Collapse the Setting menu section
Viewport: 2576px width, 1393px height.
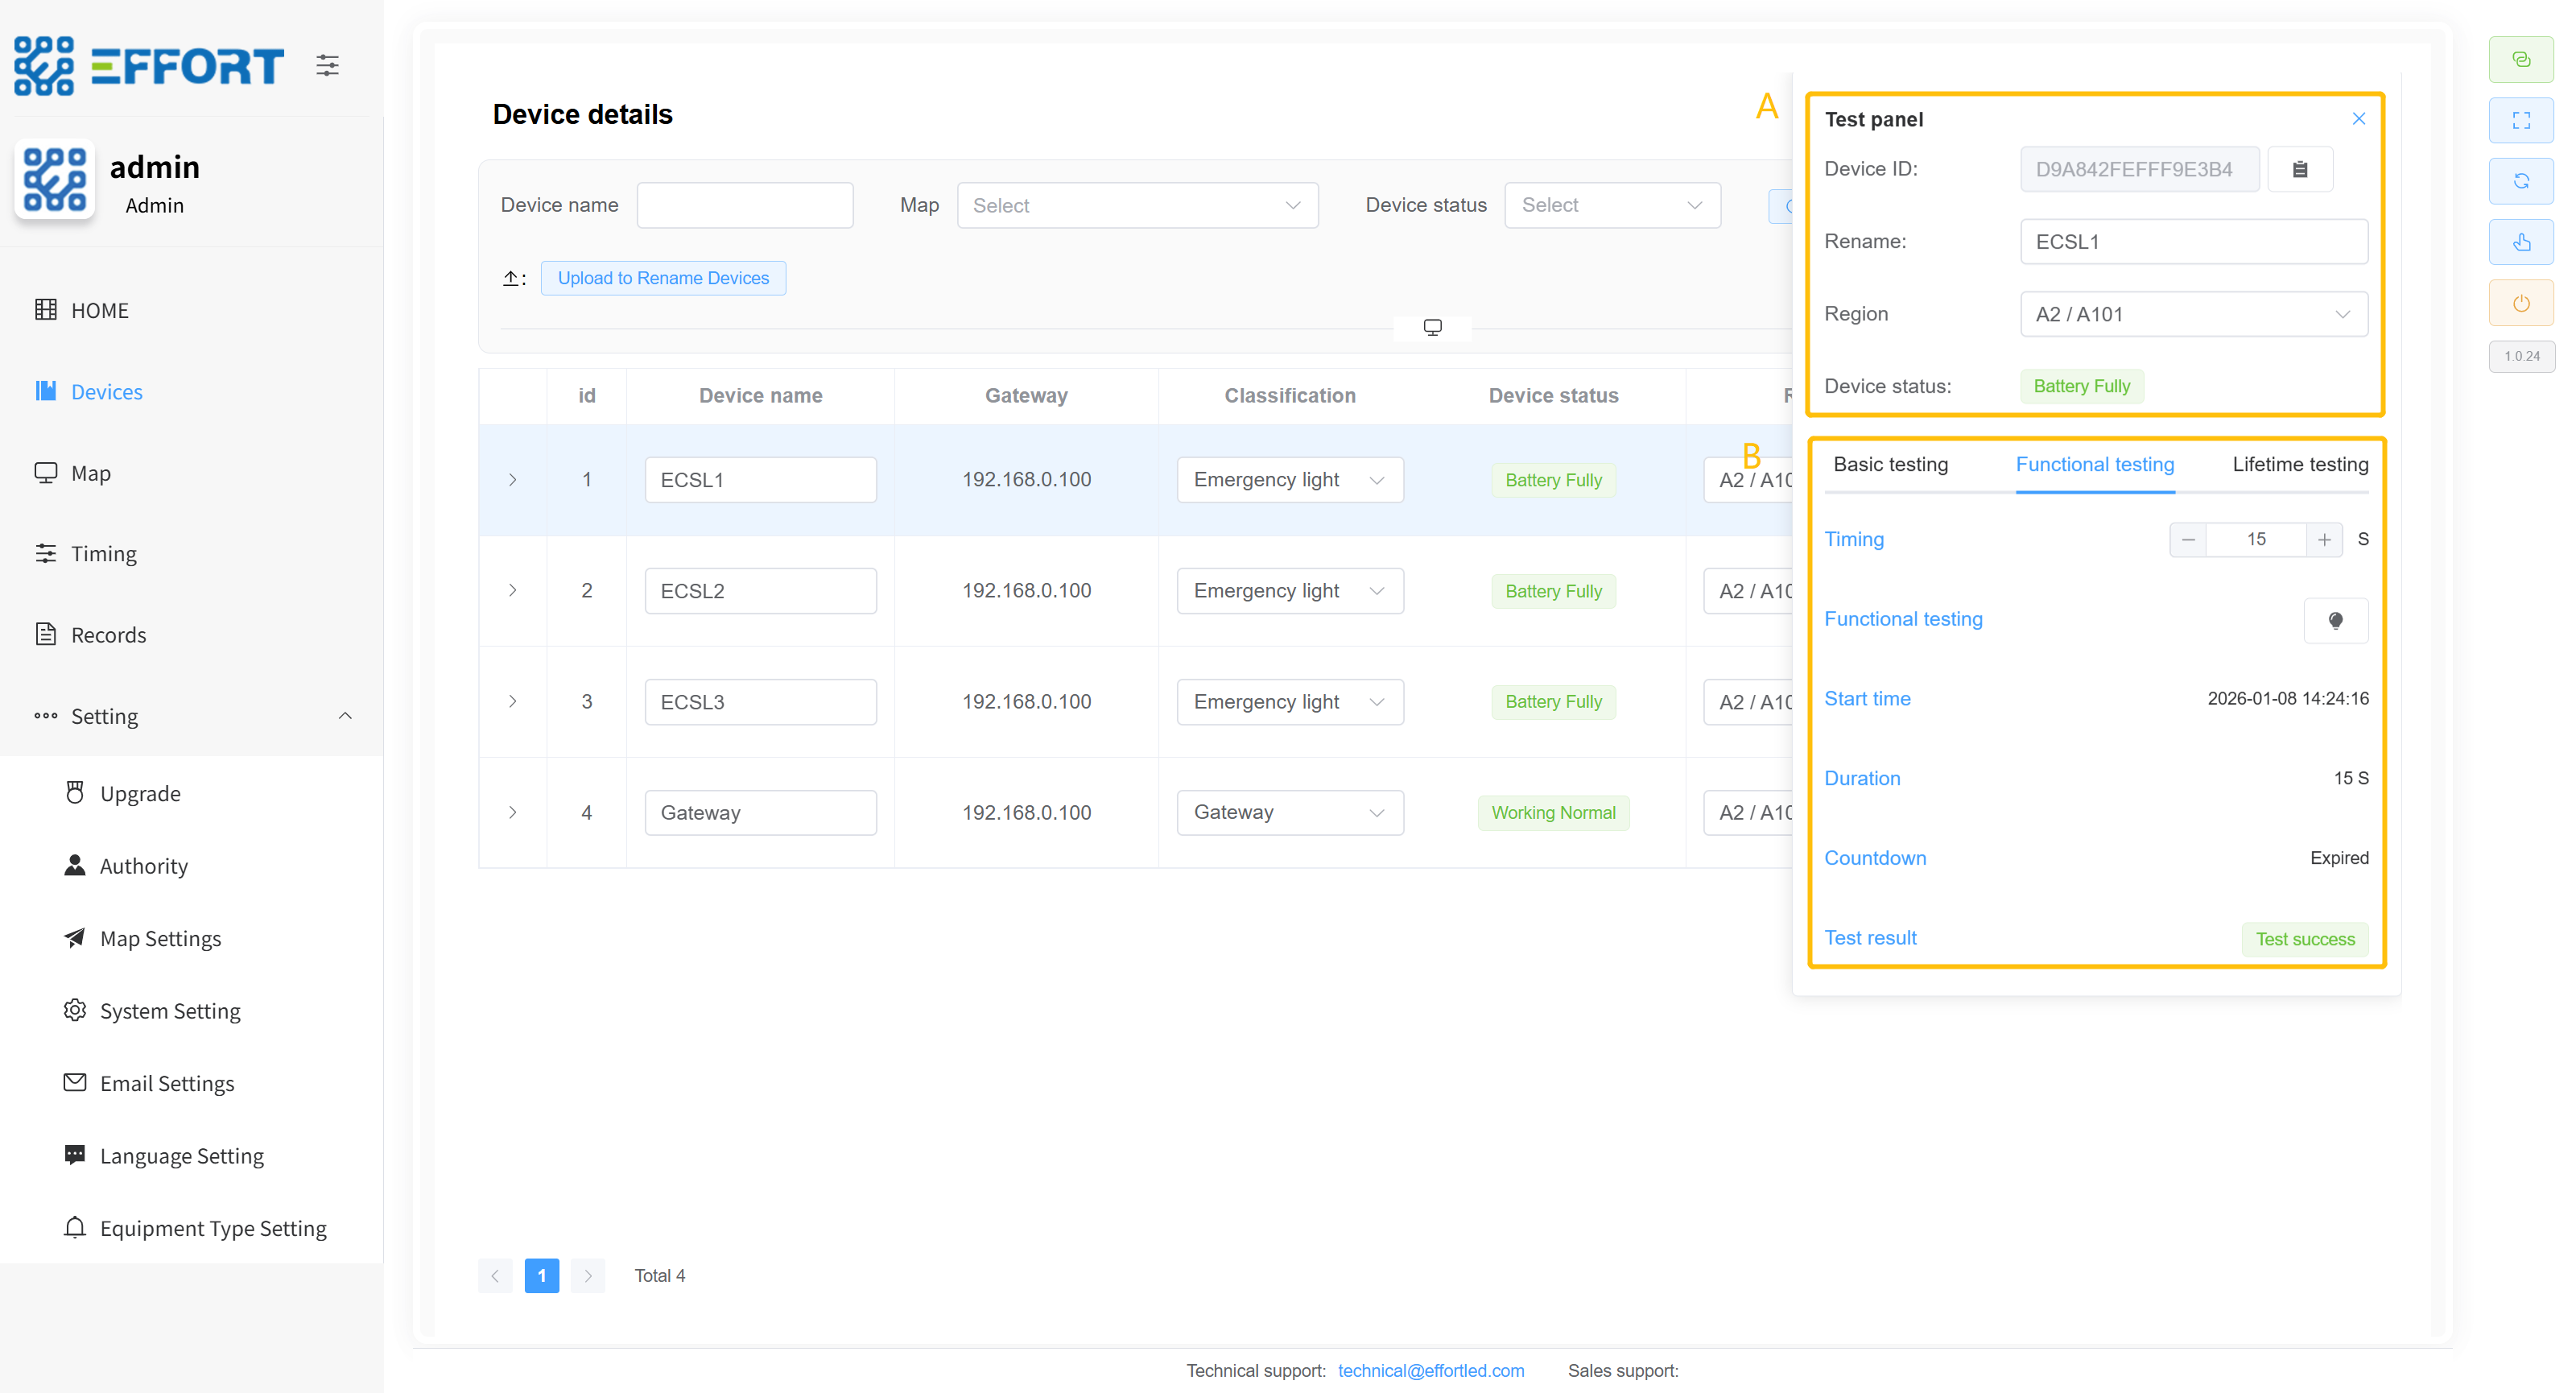[x=345, y=716]
